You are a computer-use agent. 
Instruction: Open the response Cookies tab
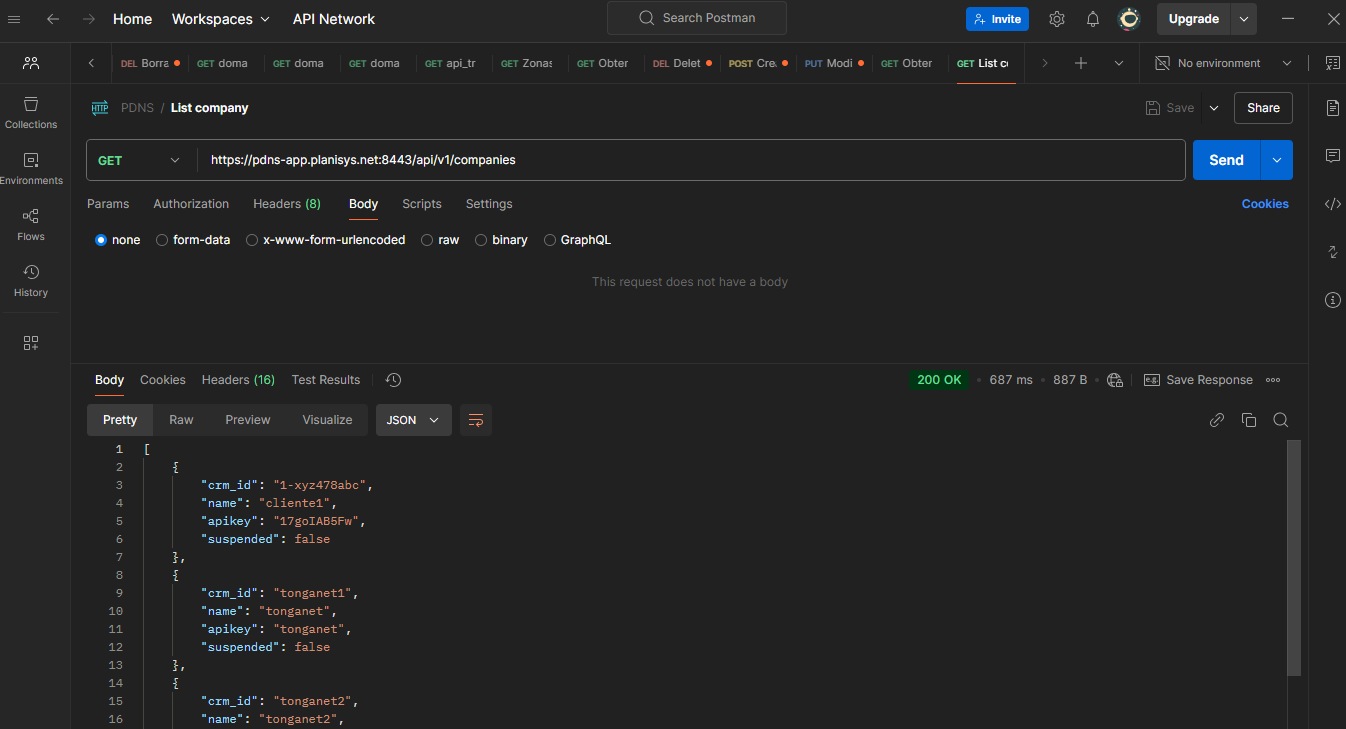(163, 380)
